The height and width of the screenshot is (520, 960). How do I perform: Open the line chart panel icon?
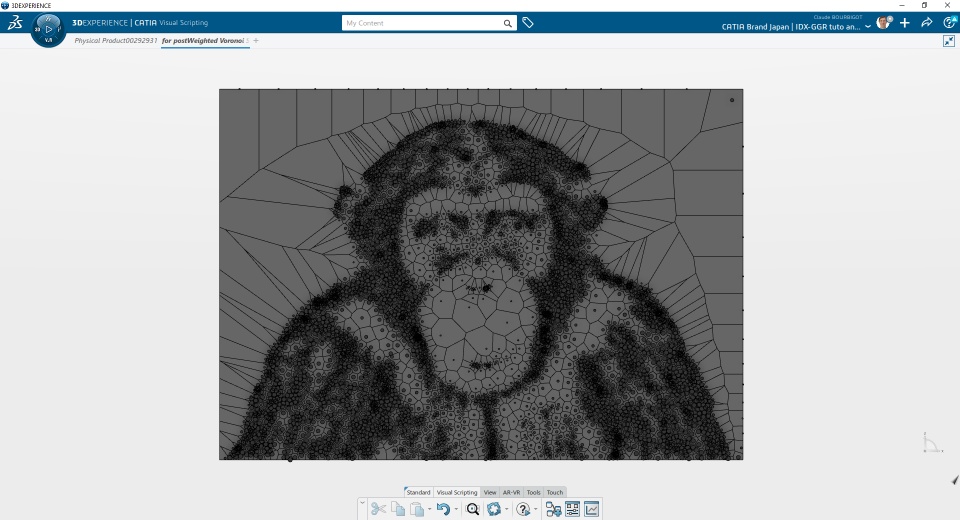coord(591,509)
